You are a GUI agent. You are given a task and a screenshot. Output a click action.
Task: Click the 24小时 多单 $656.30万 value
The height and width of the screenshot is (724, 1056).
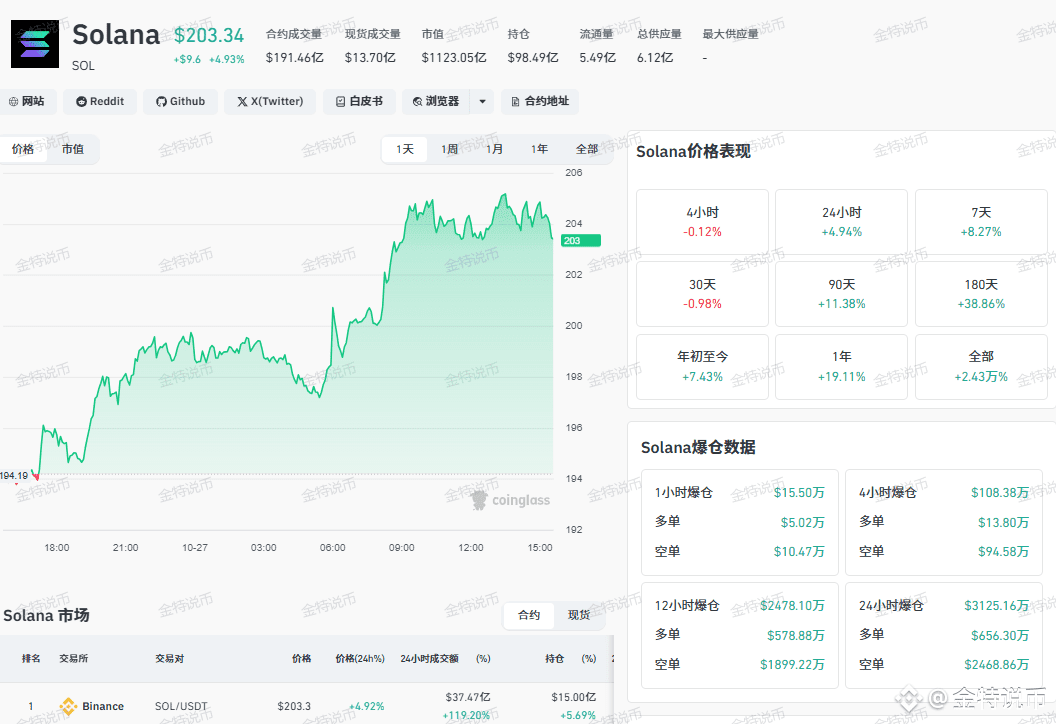click(999, 635)
